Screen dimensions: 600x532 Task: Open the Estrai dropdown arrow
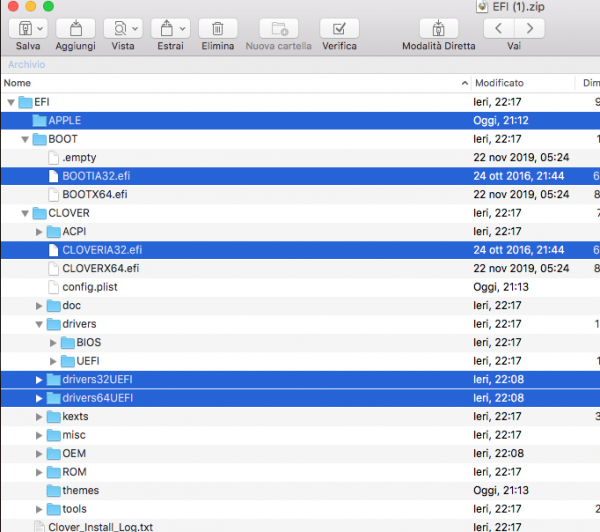(x=183, y=29)
